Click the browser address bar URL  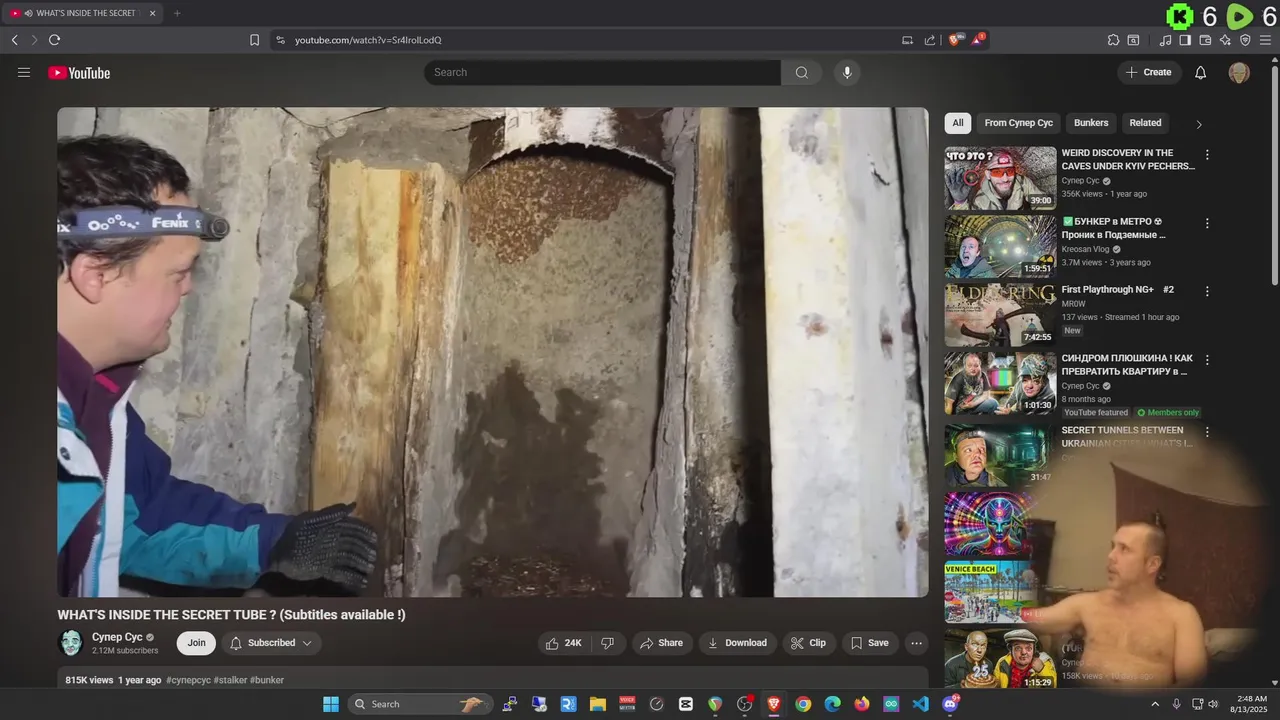[368, 40]
